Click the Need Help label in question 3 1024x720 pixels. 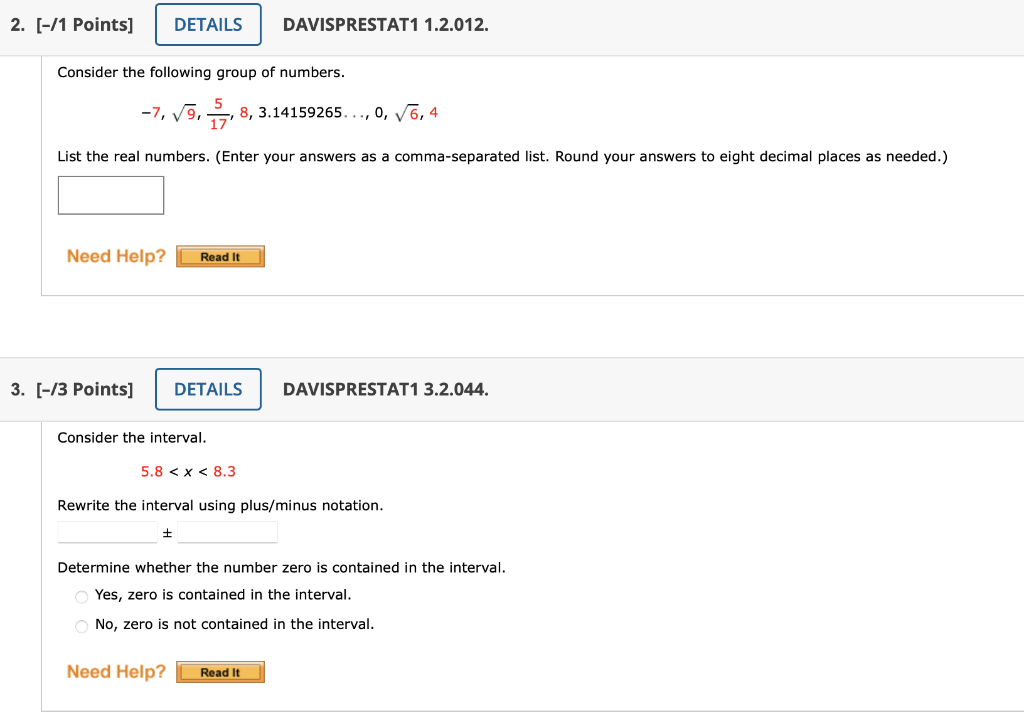tap(115, 671)
